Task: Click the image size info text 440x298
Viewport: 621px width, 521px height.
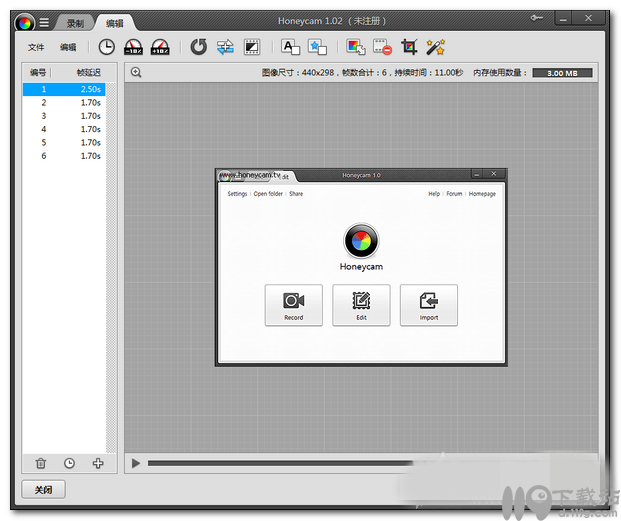Action: 298,72
